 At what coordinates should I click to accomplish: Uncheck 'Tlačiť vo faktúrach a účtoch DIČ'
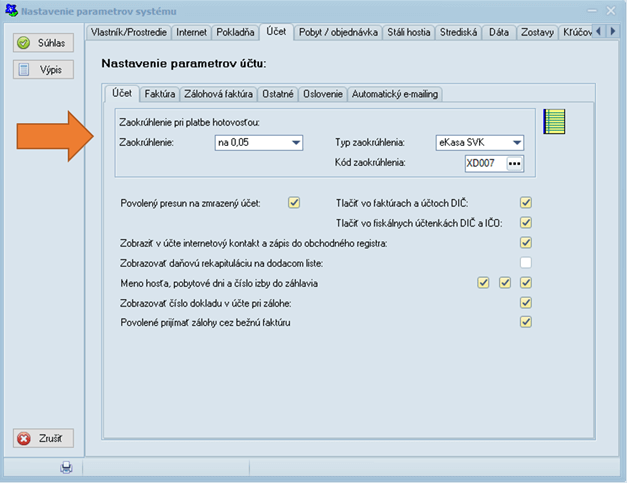tap(525, 203)
